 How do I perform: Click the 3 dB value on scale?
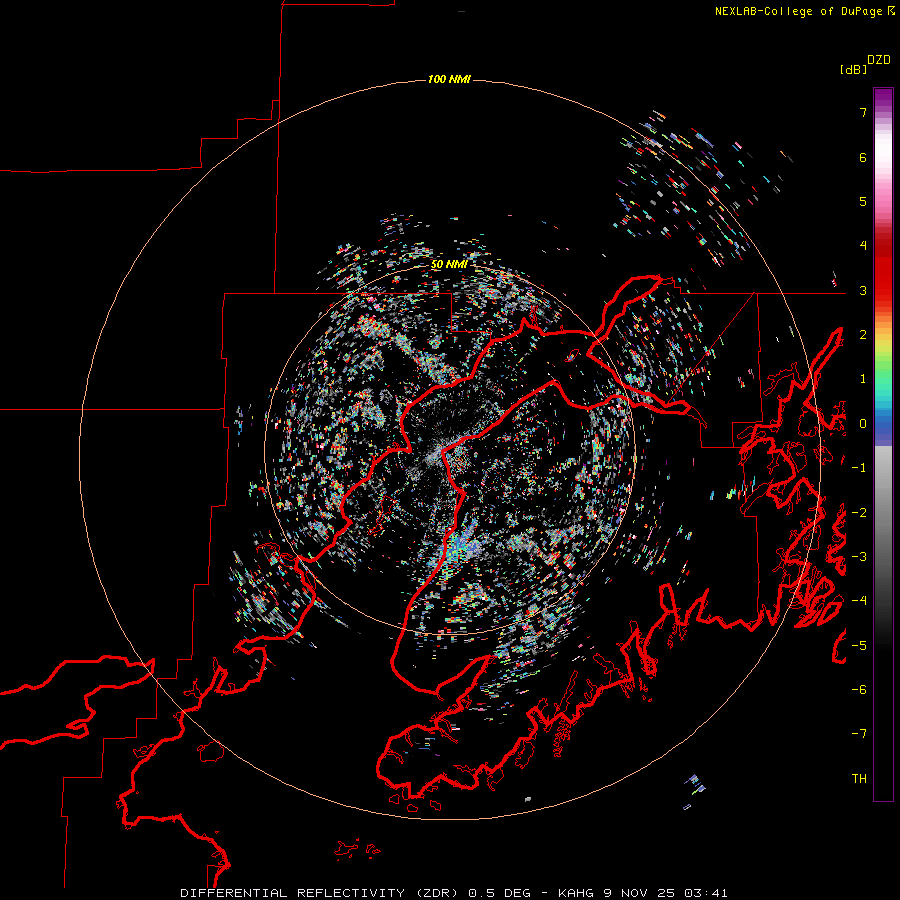863,290
